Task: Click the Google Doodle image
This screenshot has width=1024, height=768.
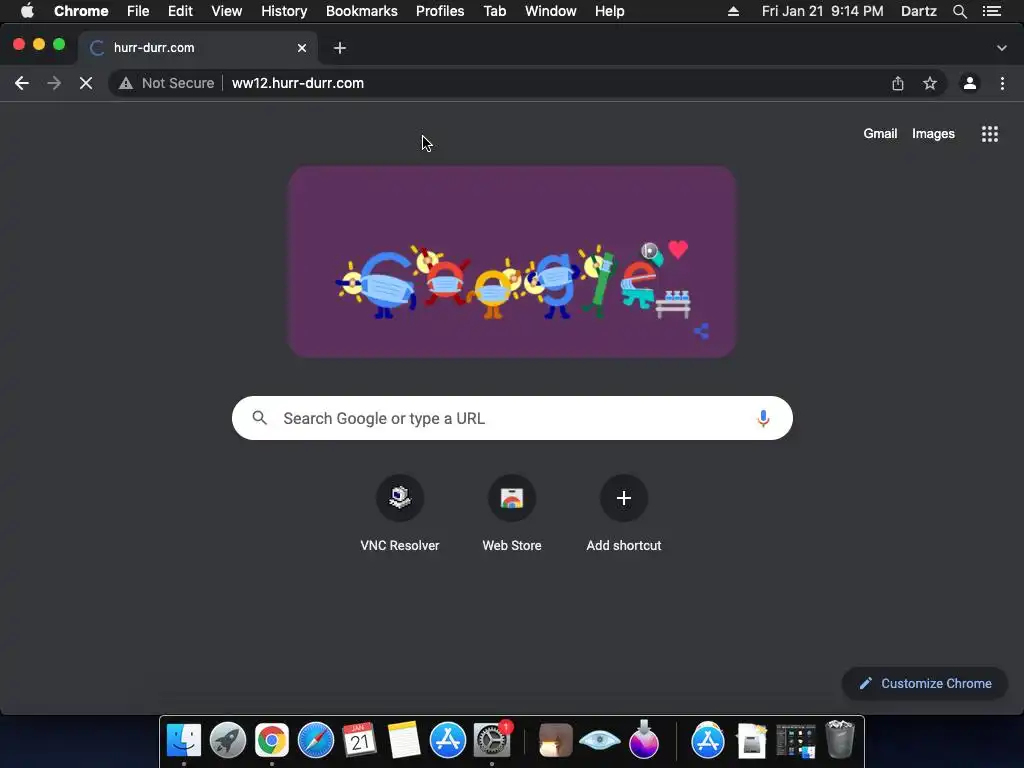Action: [x=512, y=261]
